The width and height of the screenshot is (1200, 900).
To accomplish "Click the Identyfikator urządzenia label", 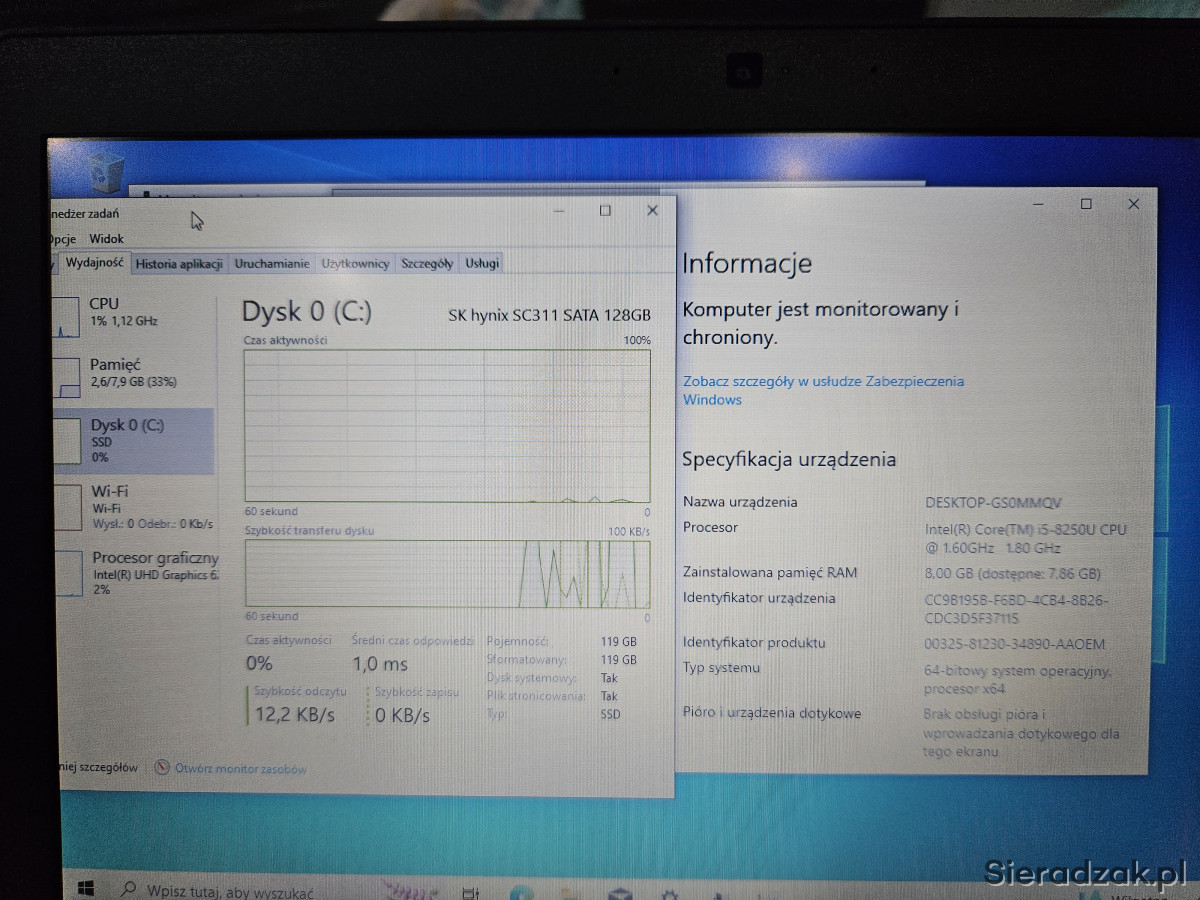I will coord(759,598).
